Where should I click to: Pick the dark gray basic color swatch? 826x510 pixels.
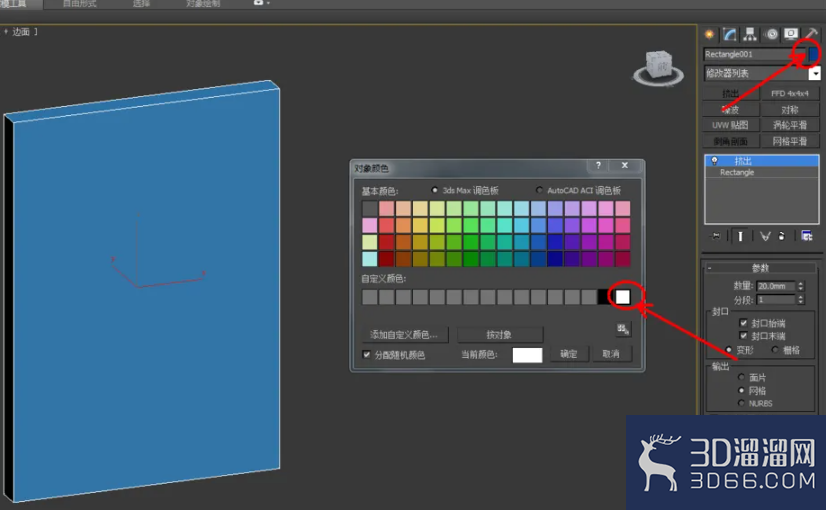pos(370,208)
